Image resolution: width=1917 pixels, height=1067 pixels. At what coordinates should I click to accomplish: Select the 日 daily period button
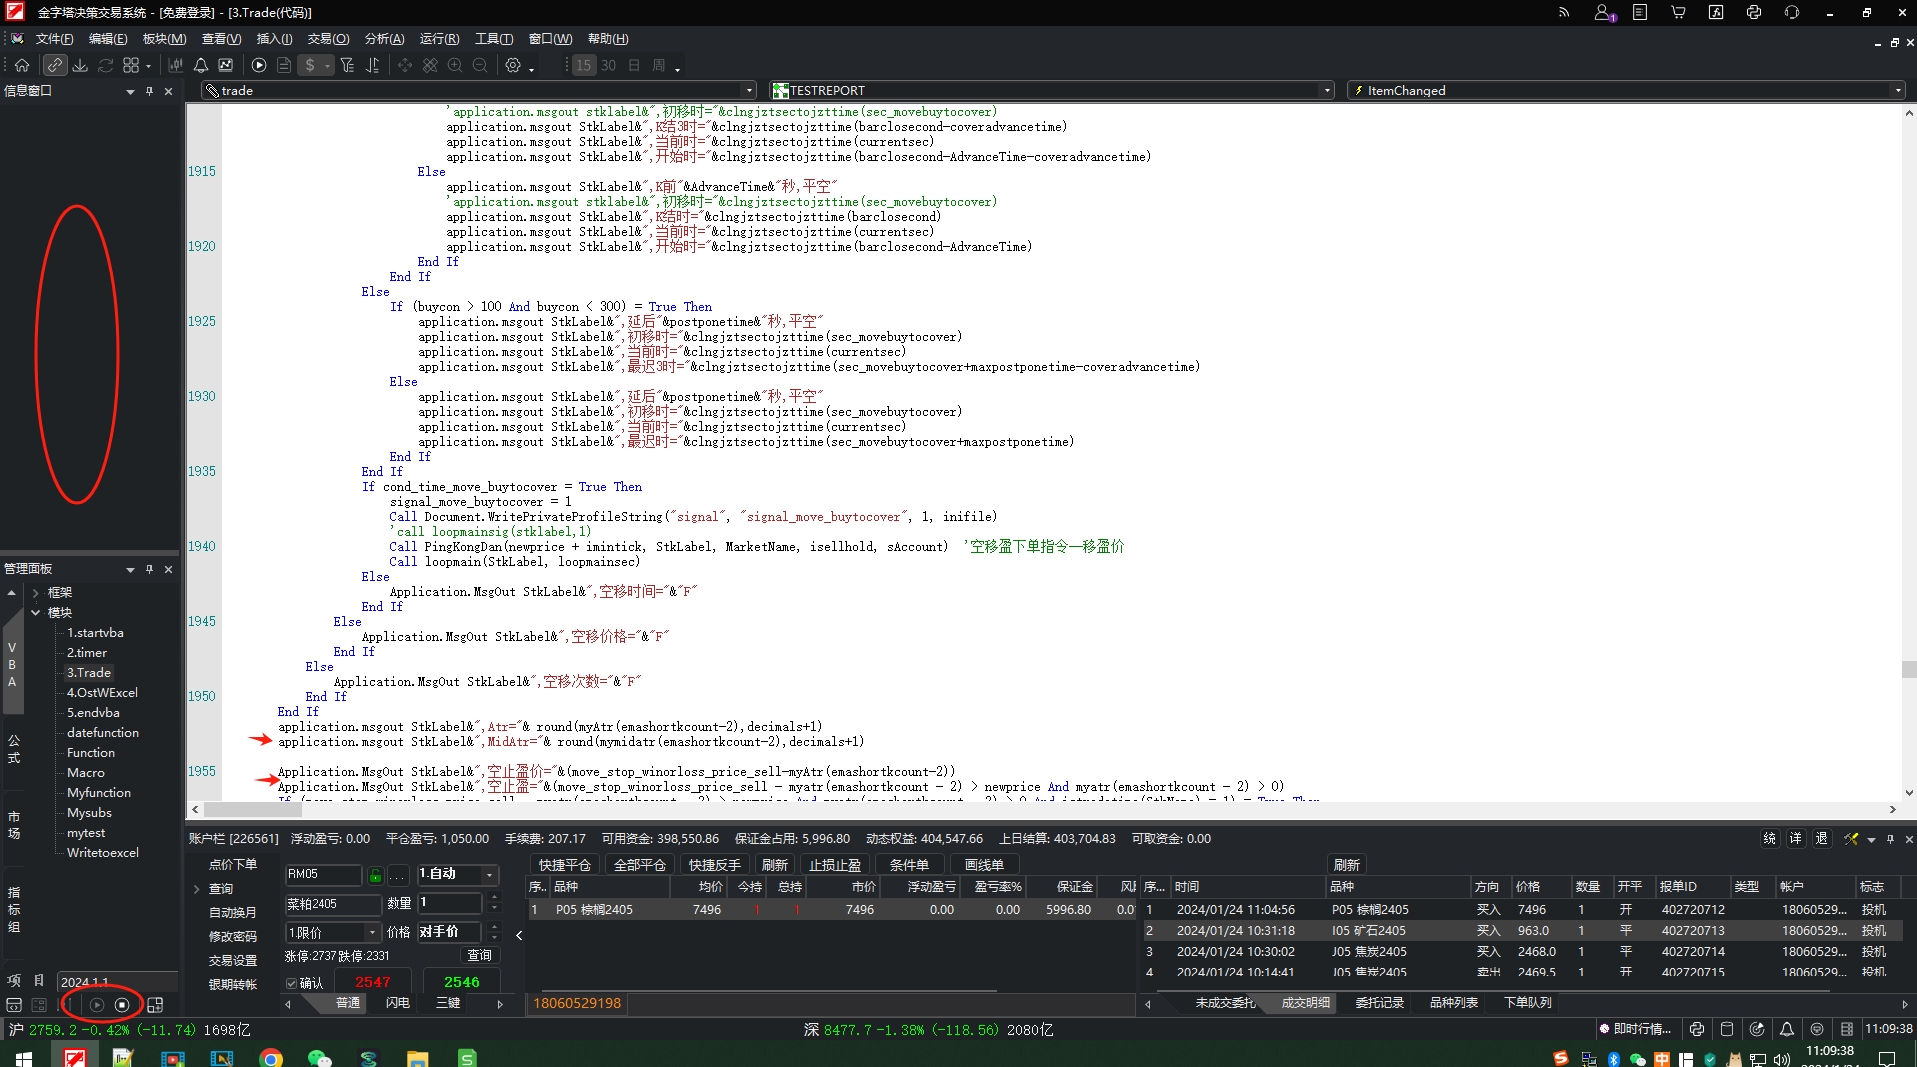634,65
